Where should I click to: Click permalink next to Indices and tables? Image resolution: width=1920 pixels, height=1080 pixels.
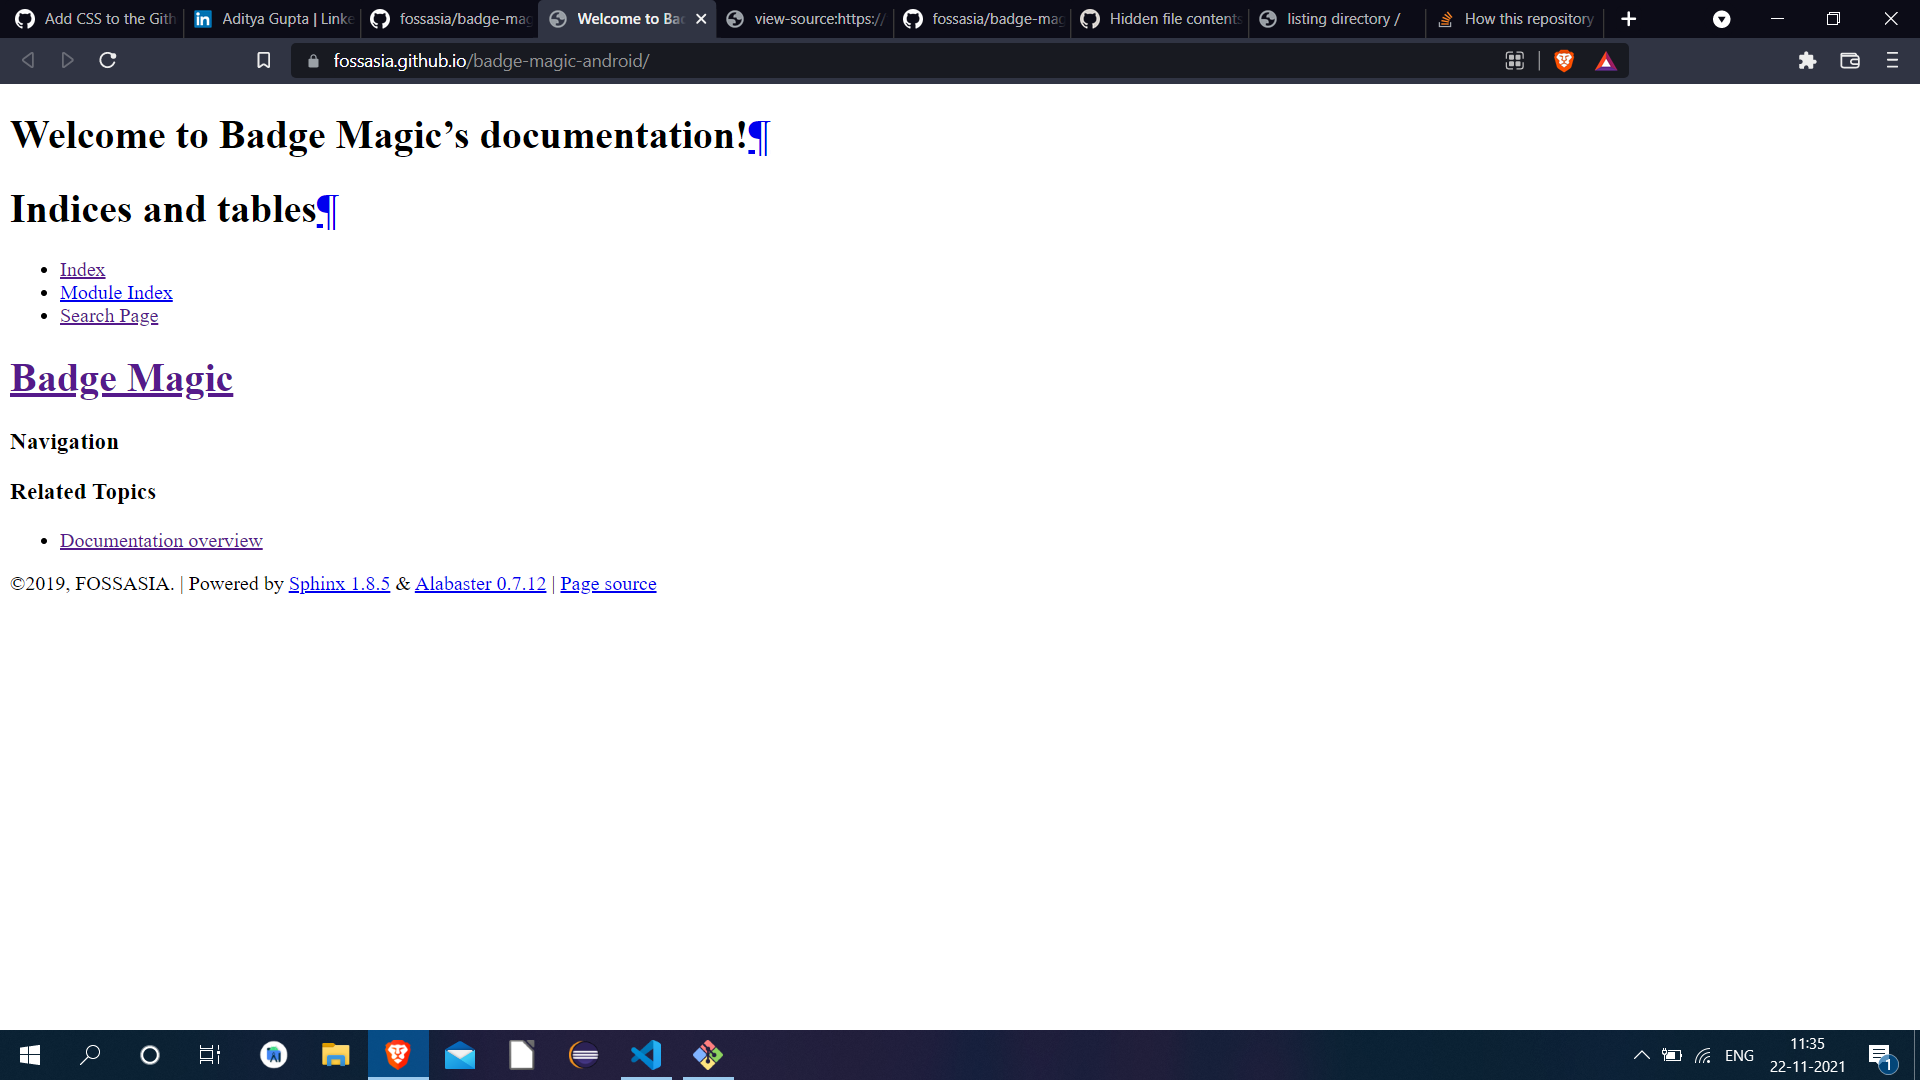[327, 210]
